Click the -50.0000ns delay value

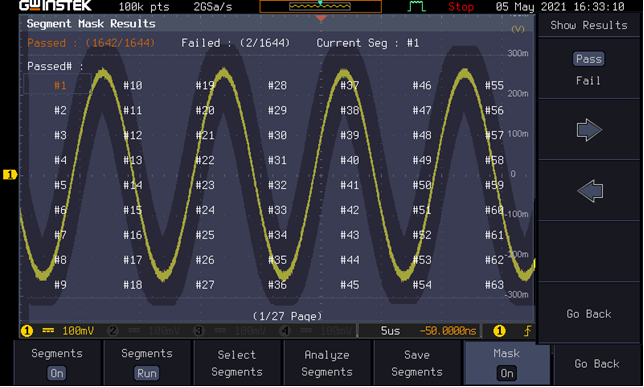(x=448, y=331)
